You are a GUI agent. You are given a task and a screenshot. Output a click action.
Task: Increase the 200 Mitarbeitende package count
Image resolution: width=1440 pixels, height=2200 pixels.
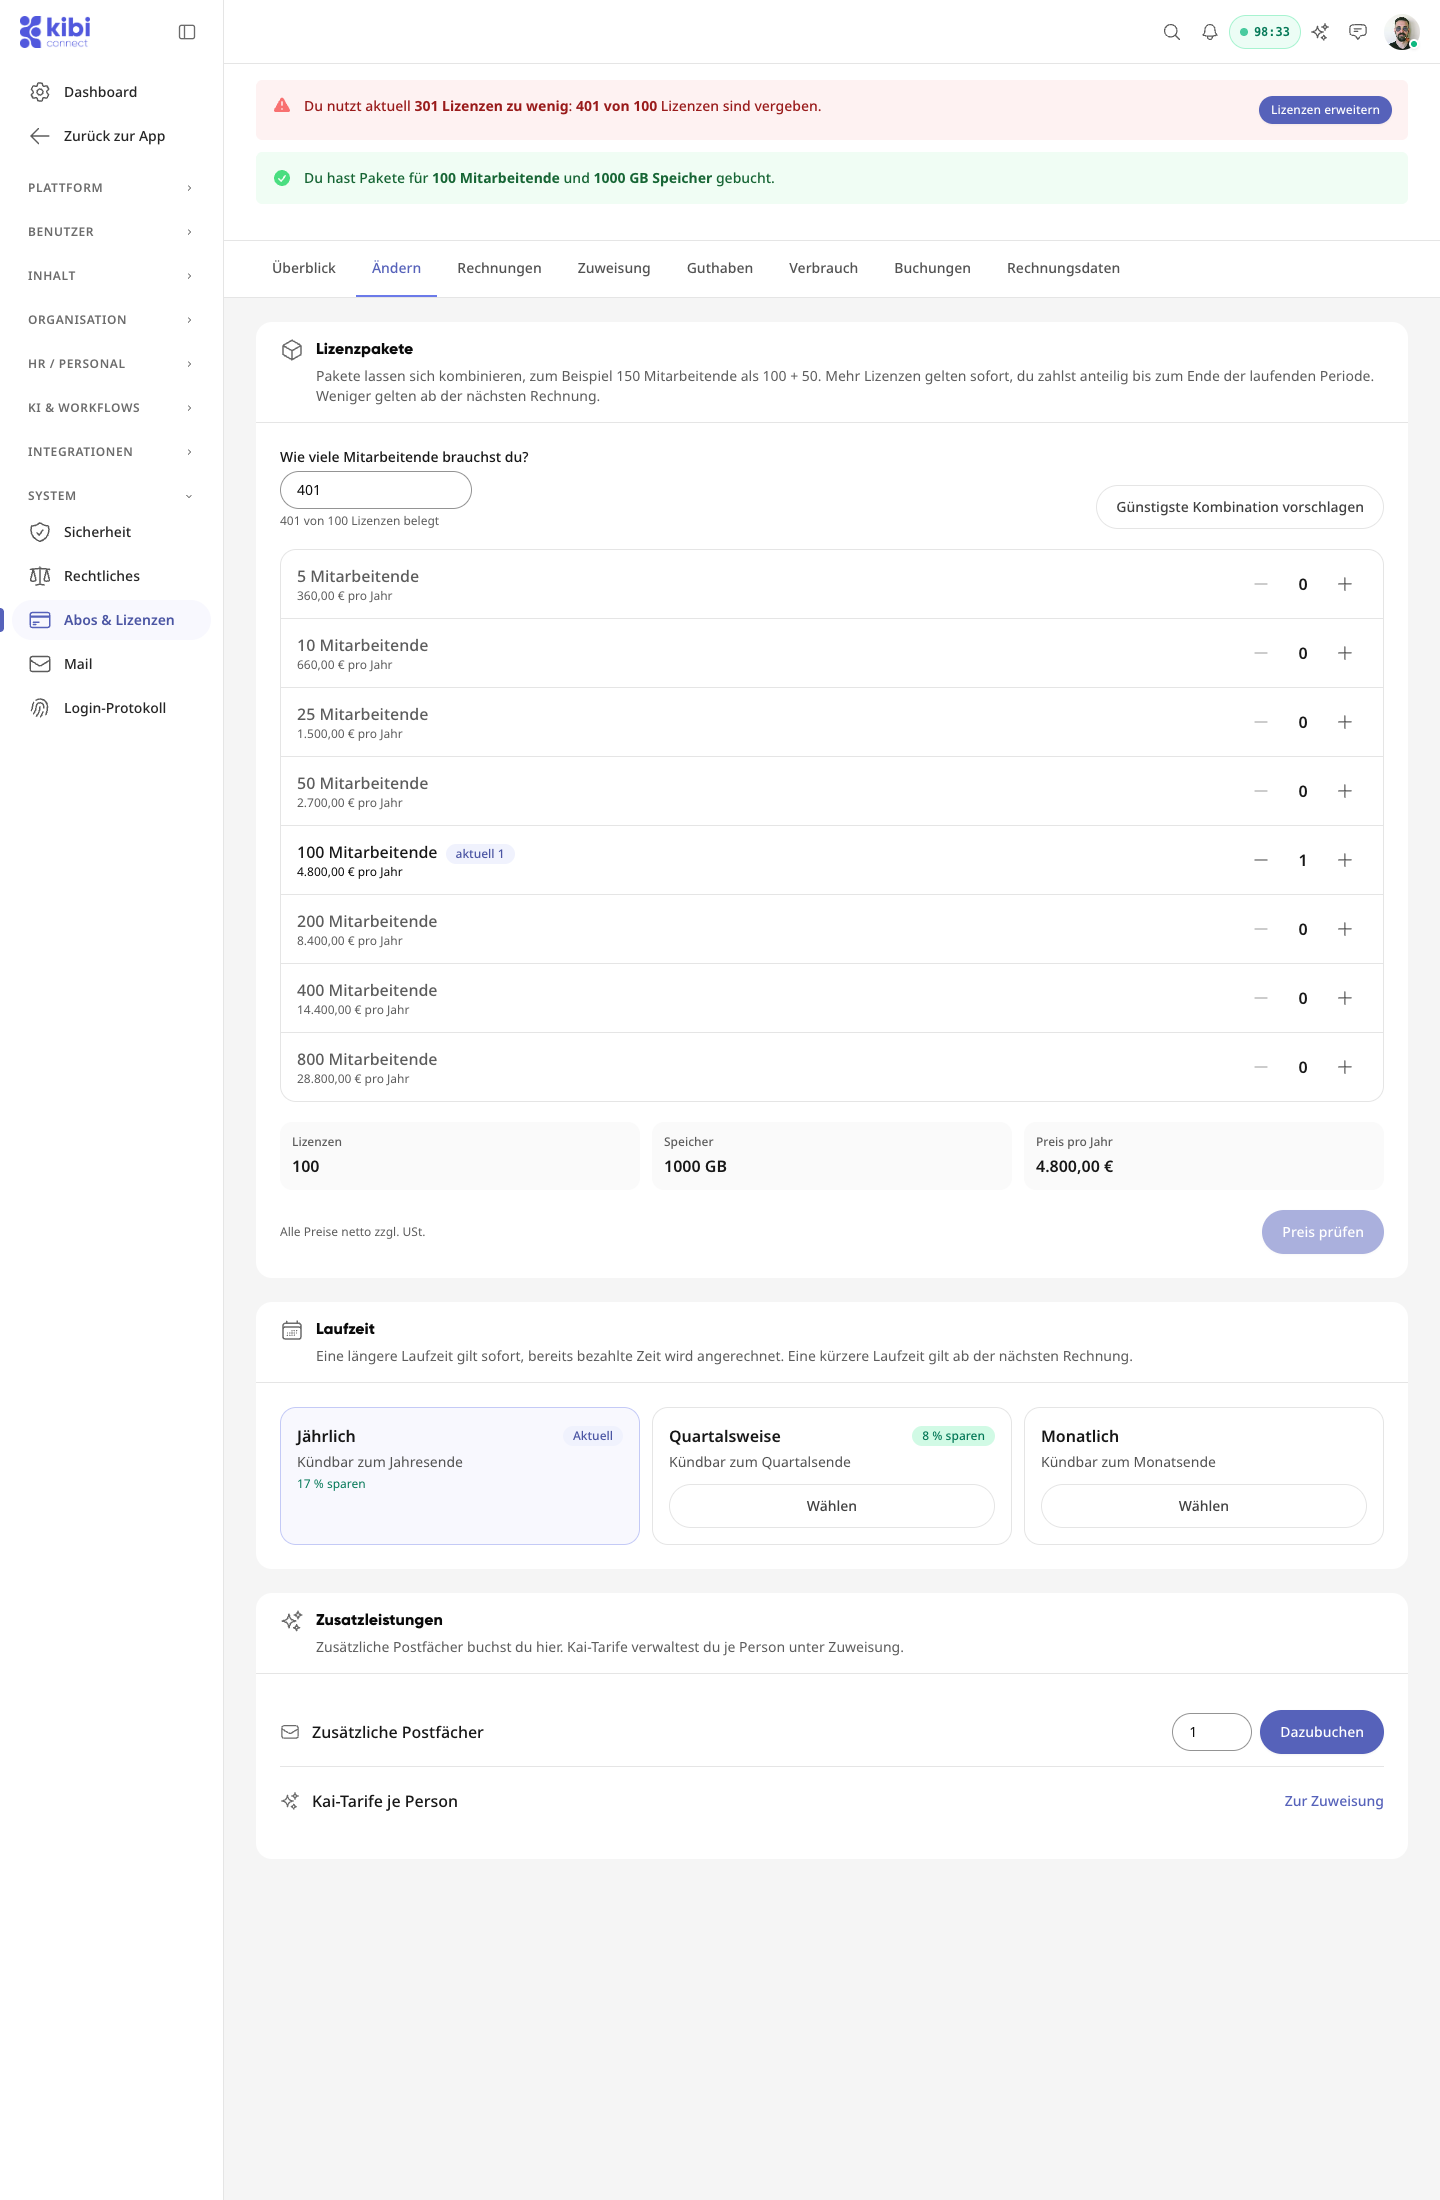click(x=1345, y=929)
